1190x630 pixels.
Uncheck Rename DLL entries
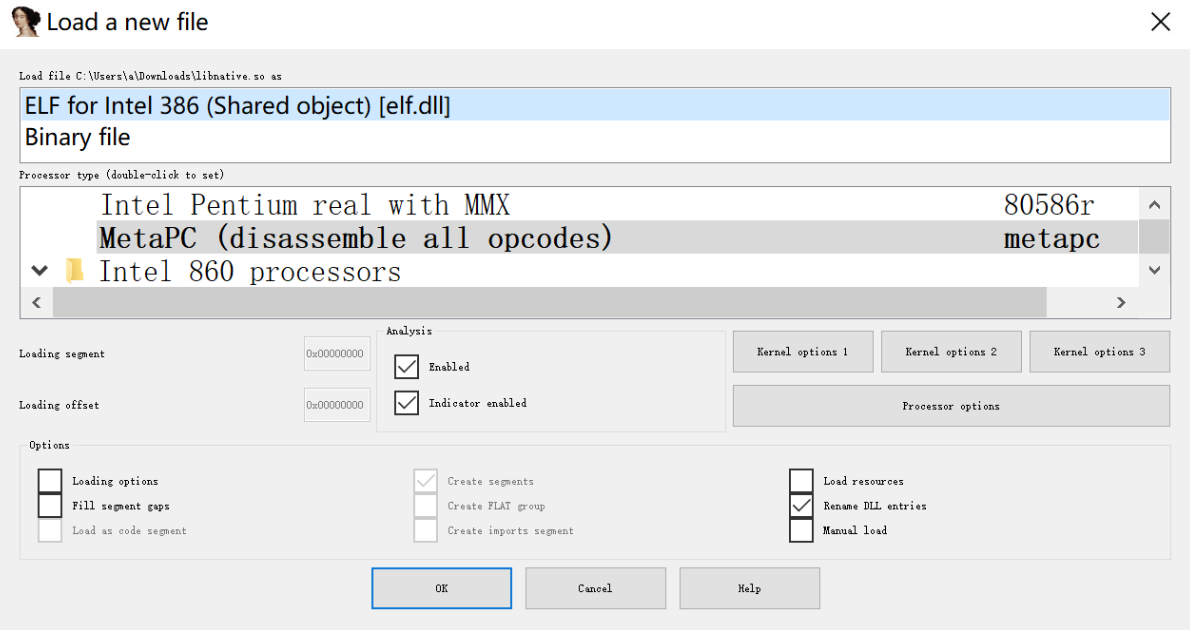801,506
